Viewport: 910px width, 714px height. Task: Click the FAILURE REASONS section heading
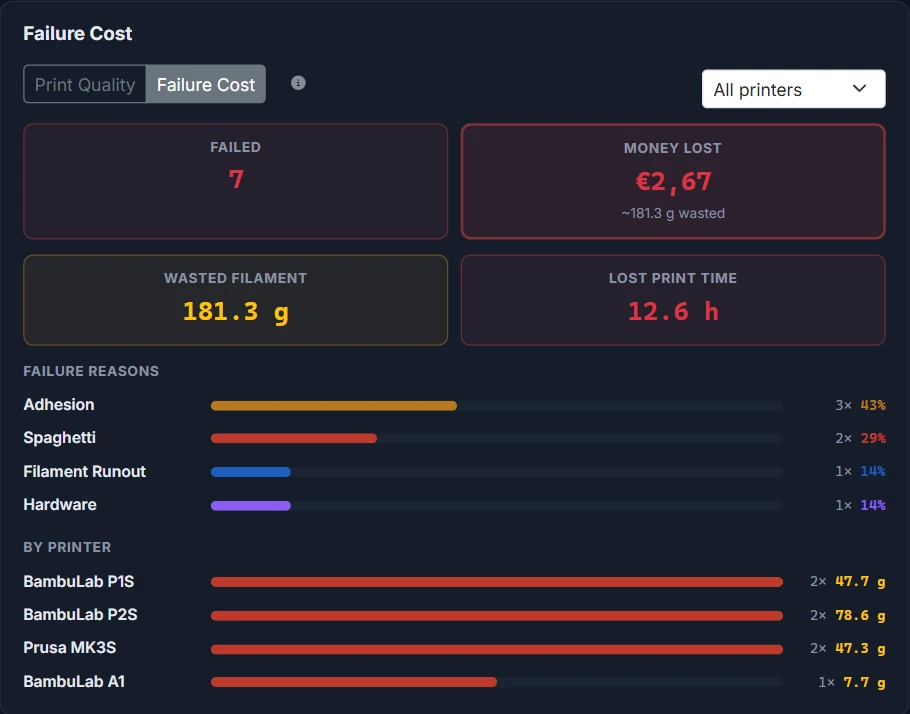point(91,371)
